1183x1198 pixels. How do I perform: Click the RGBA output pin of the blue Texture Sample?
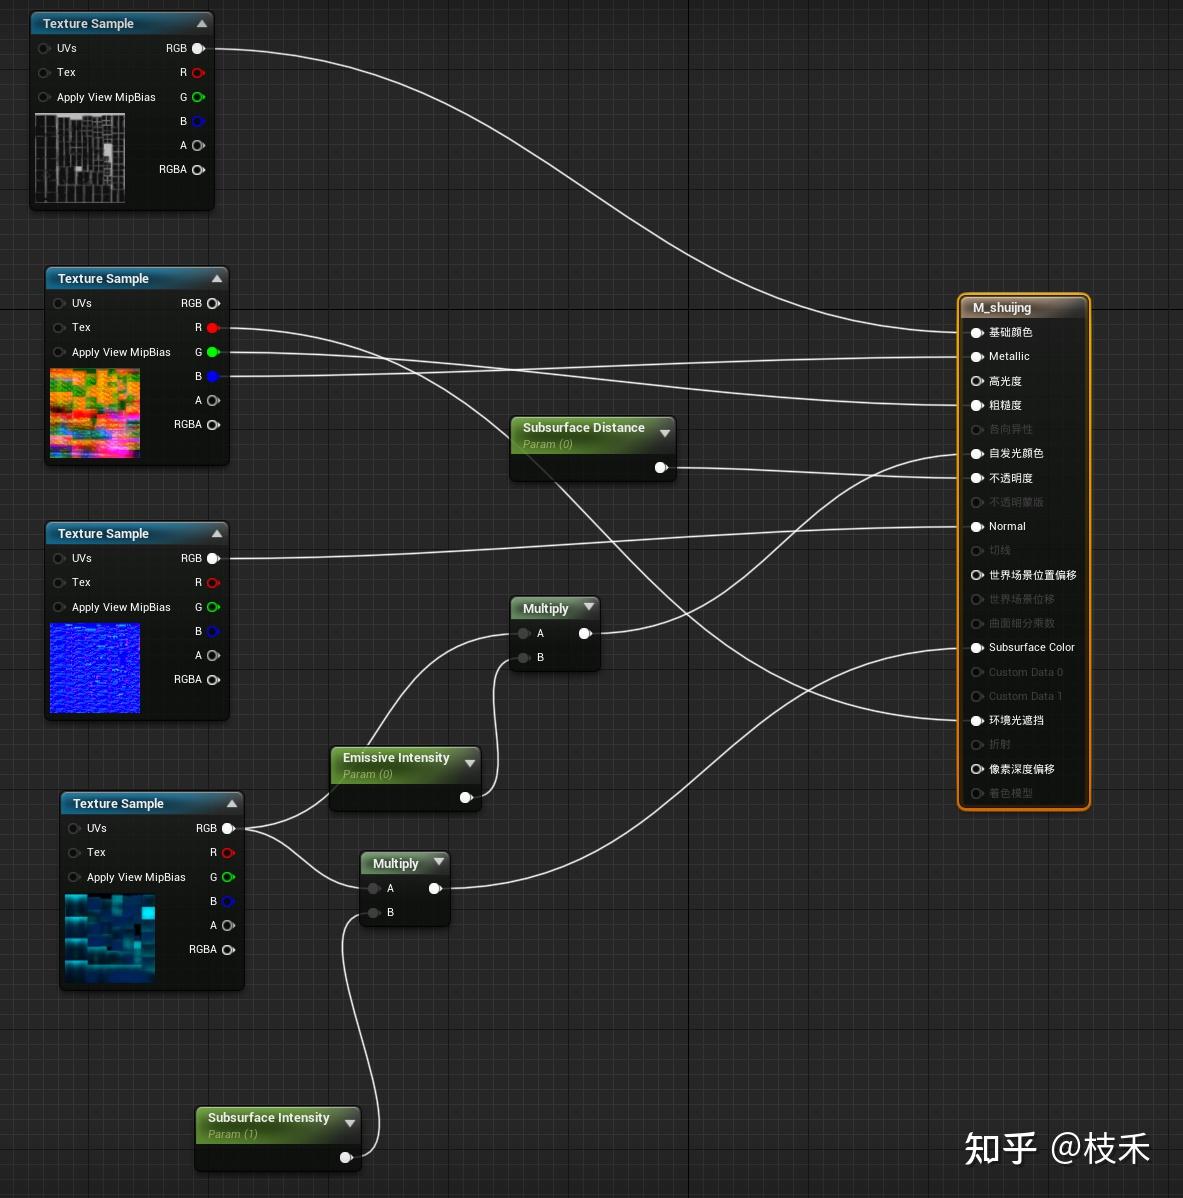(213, 679)
